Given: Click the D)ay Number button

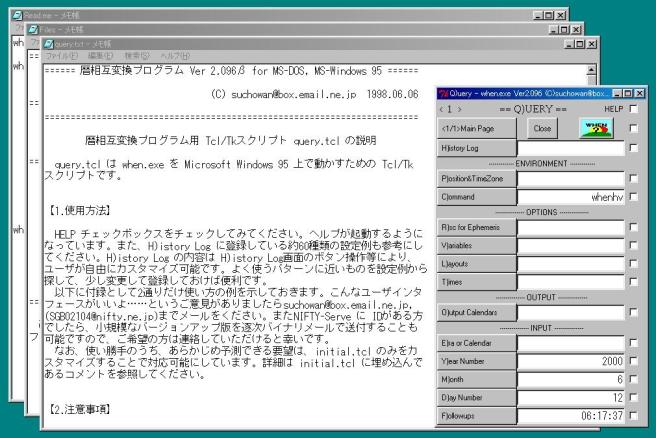Looking at the screenshot, I should [x=477, y=398].
